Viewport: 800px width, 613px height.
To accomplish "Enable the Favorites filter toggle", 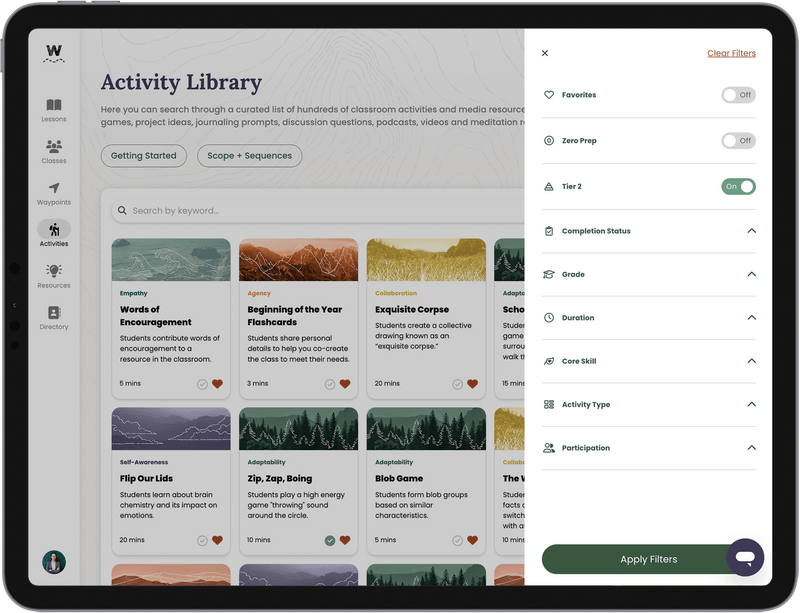I will (x=738, y=95).
